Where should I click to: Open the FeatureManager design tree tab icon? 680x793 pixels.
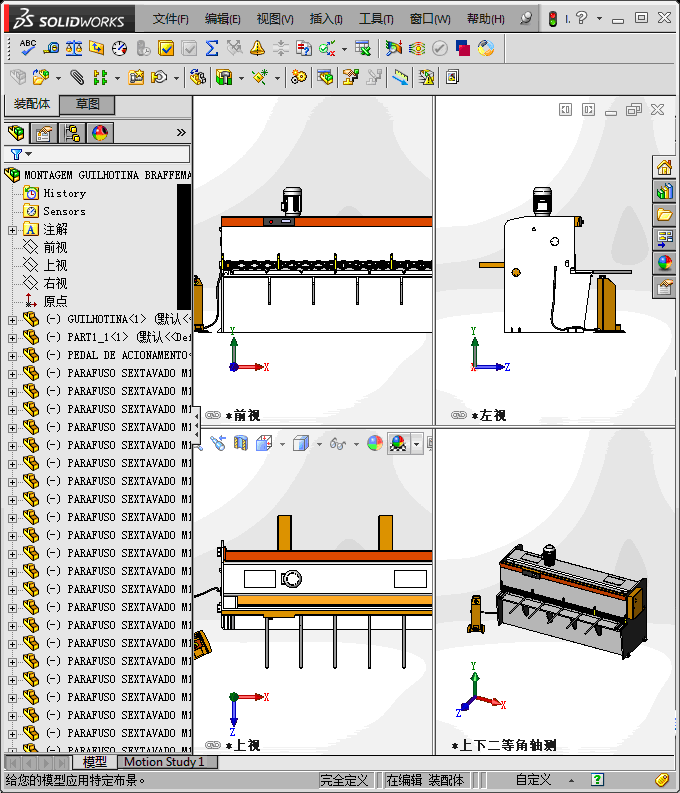[16, 133]
